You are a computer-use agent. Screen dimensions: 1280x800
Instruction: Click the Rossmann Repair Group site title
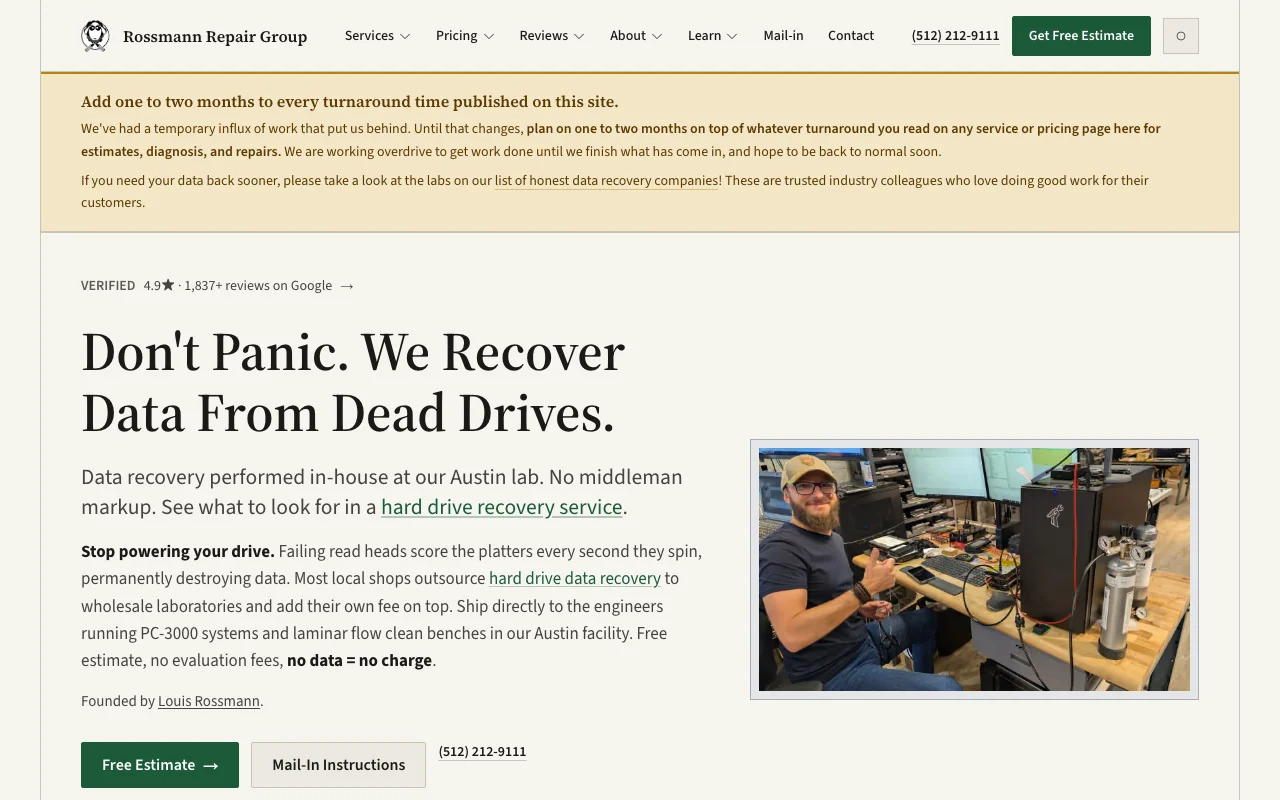[215, 37]
